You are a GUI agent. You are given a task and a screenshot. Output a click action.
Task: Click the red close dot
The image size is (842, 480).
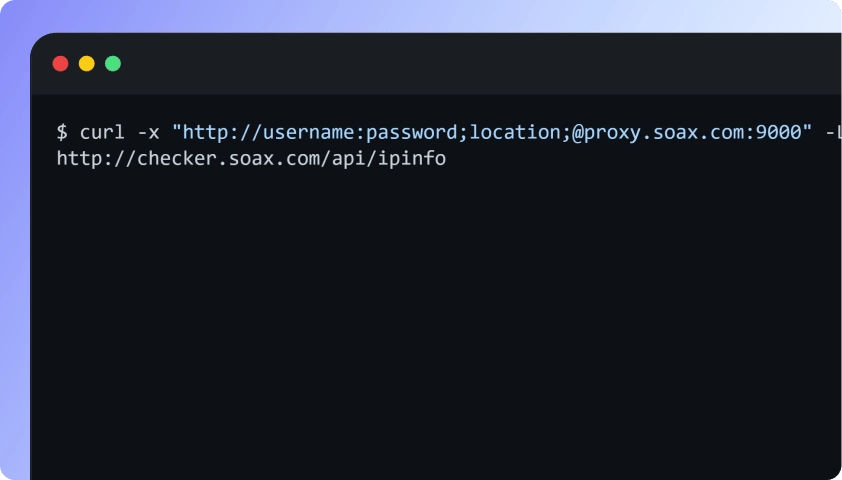pyautogui.click(x=60, y=64)
